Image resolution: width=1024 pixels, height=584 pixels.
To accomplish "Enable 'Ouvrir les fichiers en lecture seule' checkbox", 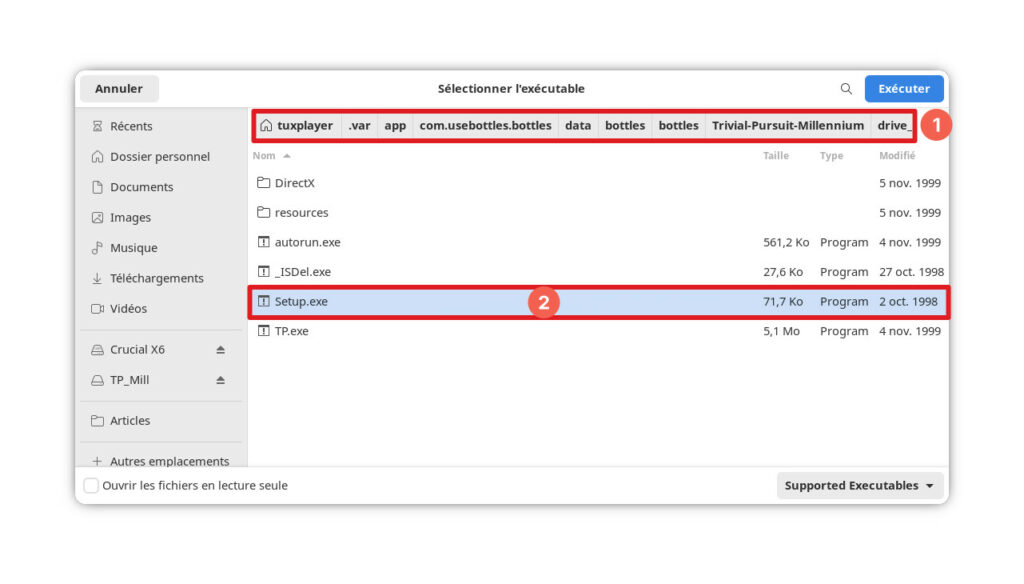I will [x=91, y=486].
